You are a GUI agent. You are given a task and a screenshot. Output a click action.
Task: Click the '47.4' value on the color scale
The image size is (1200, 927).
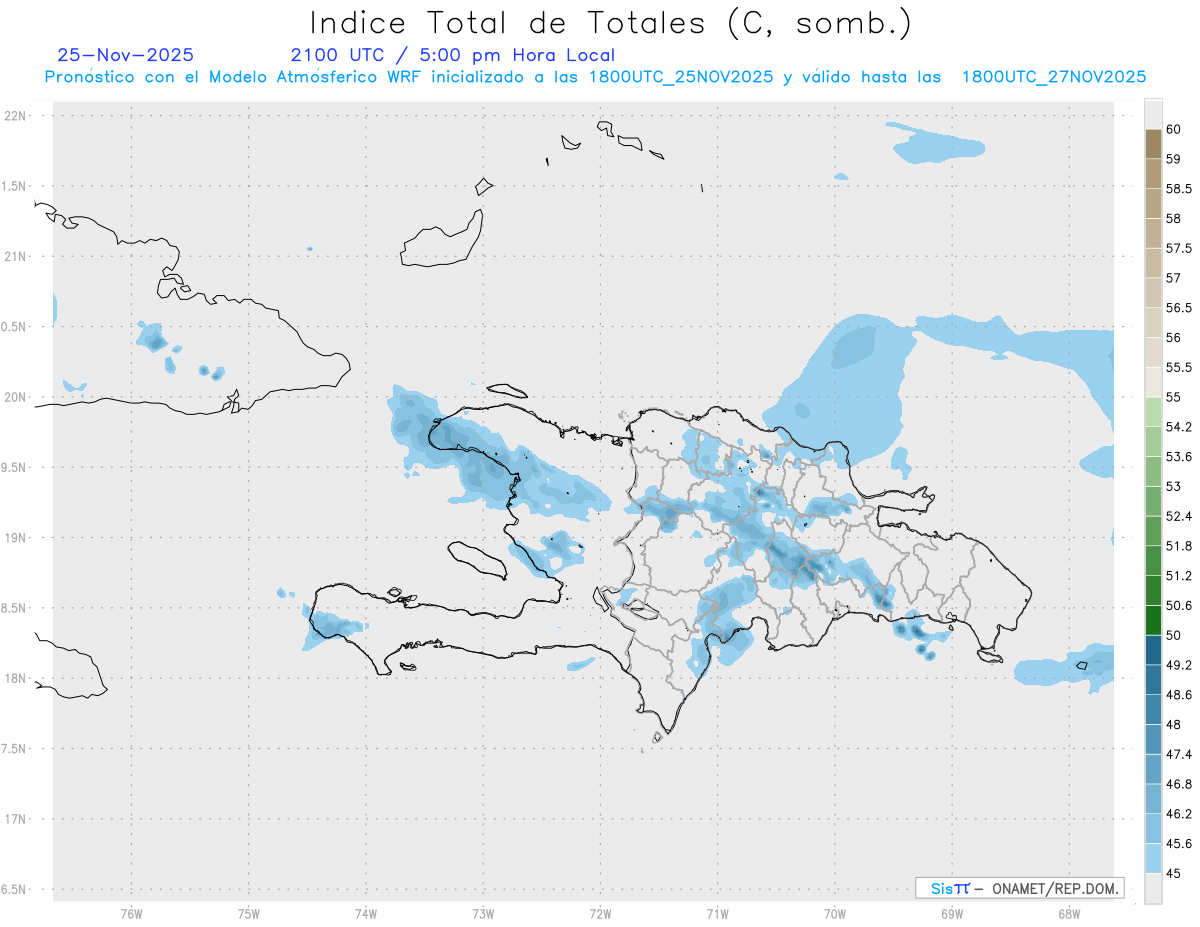click(x=1179, y=754)
